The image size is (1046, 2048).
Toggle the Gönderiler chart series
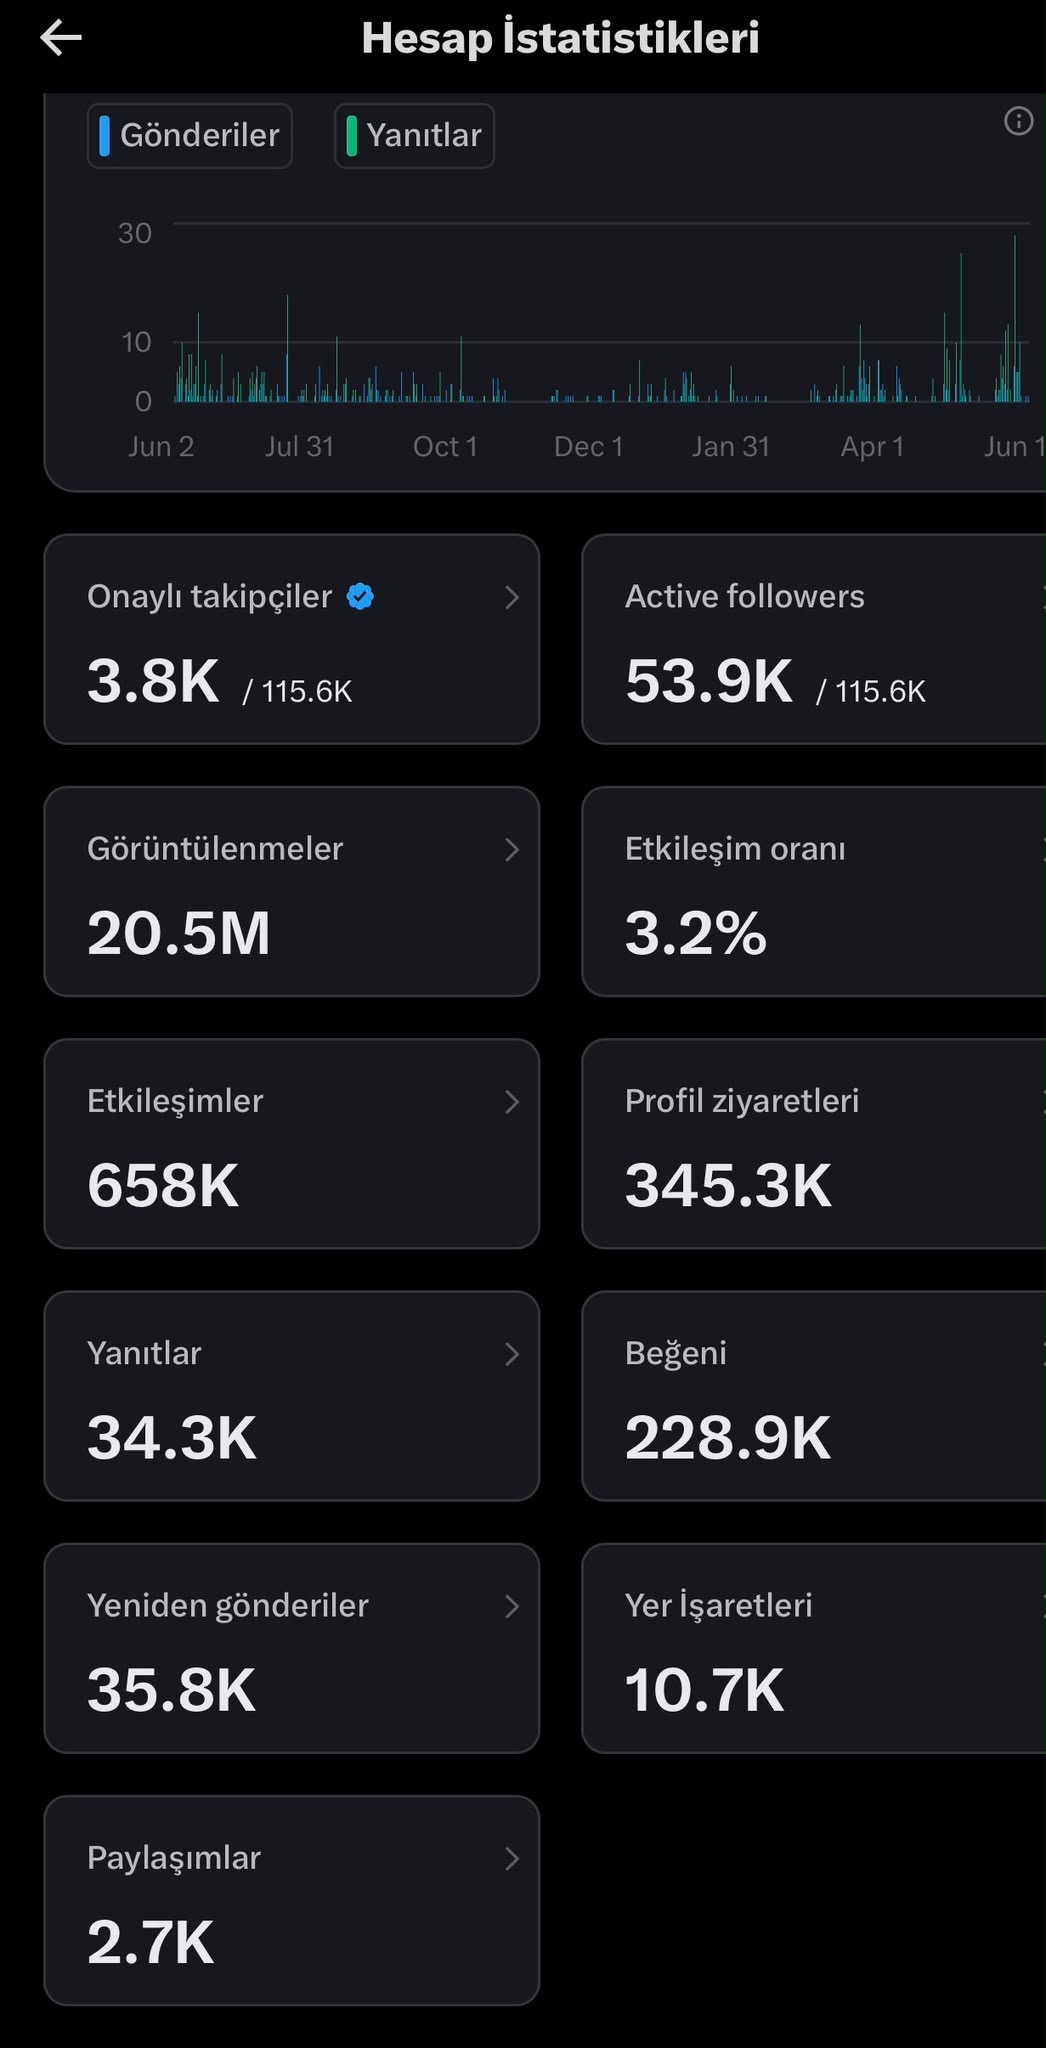pos(190,135)
